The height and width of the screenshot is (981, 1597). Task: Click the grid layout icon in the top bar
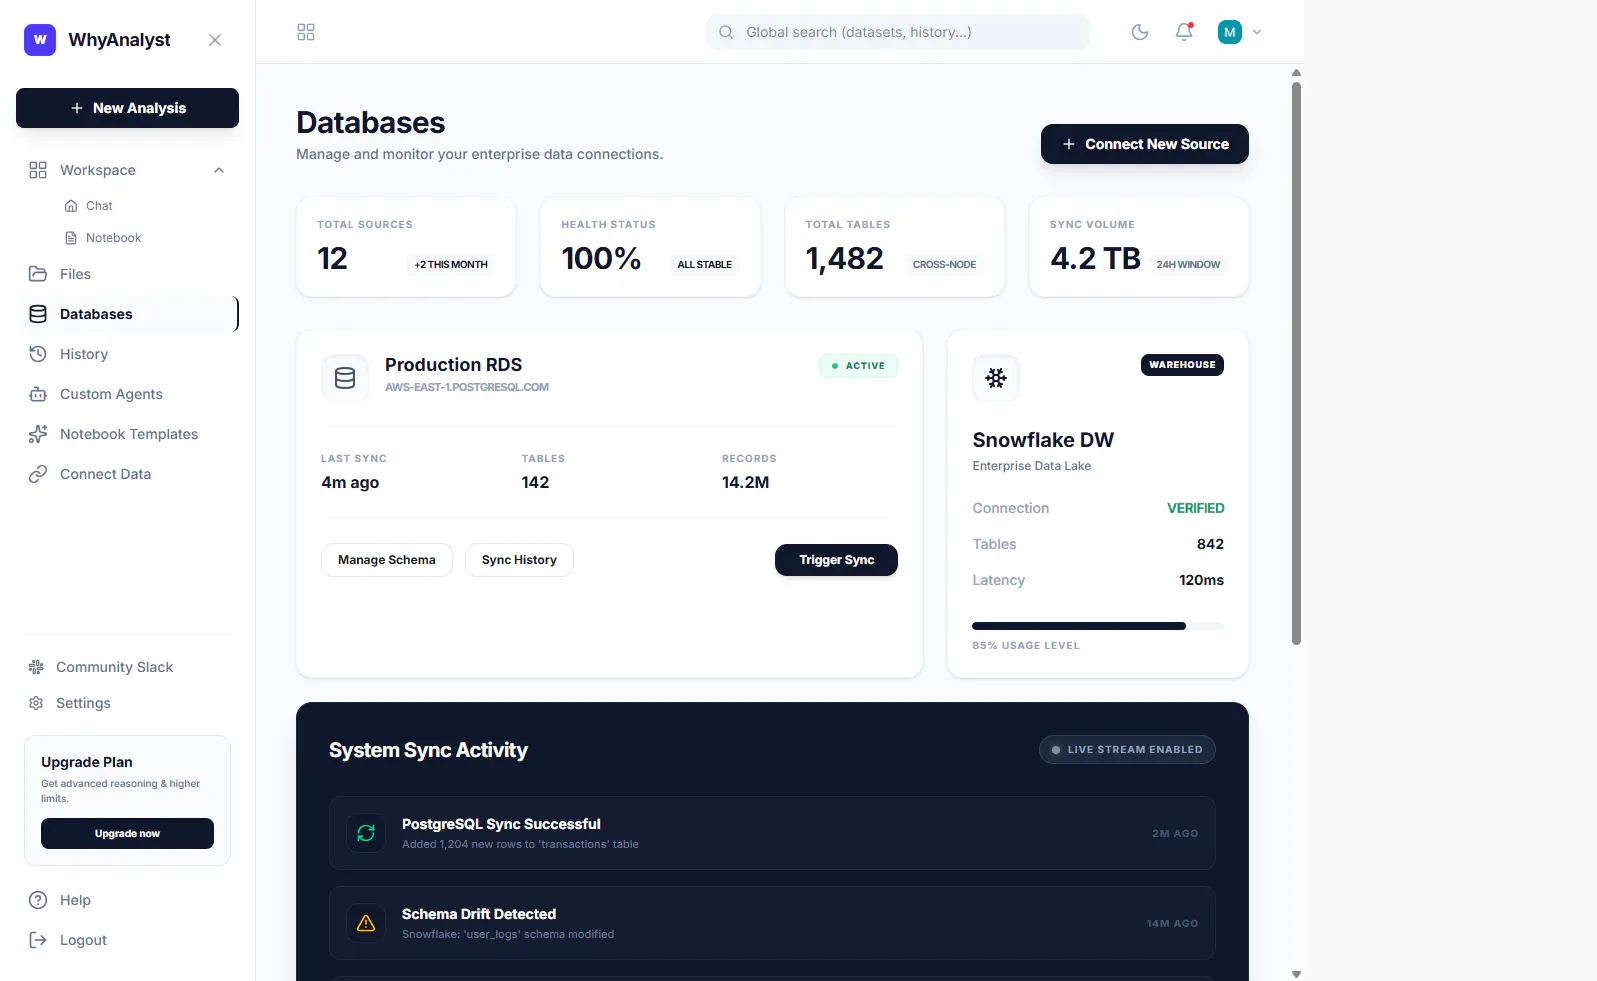pyautogui.click(x=306, y=32)
